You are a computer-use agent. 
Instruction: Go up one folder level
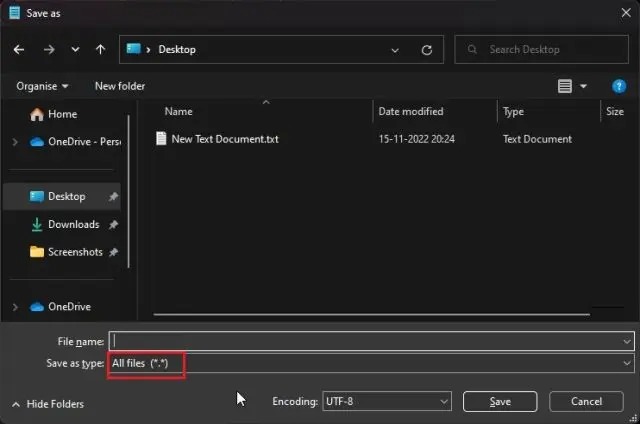point(100,50)
